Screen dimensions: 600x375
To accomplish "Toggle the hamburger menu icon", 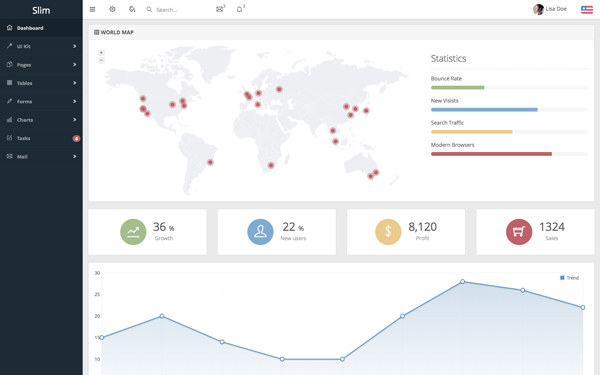I will point(93,9).
